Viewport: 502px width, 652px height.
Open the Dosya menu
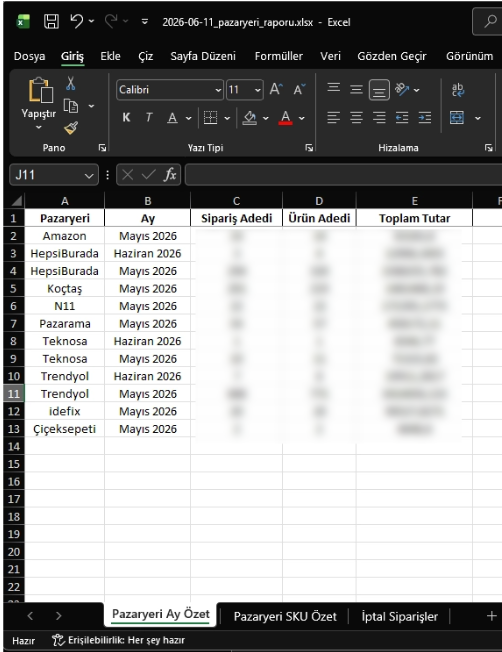coord(29,56)
